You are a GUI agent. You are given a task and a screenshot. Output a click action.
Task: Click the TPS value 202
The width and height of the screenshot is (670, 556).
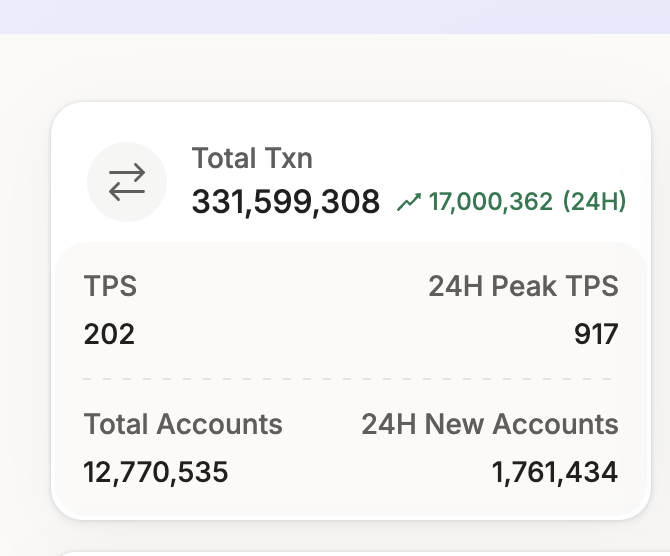tap(109, 334)
